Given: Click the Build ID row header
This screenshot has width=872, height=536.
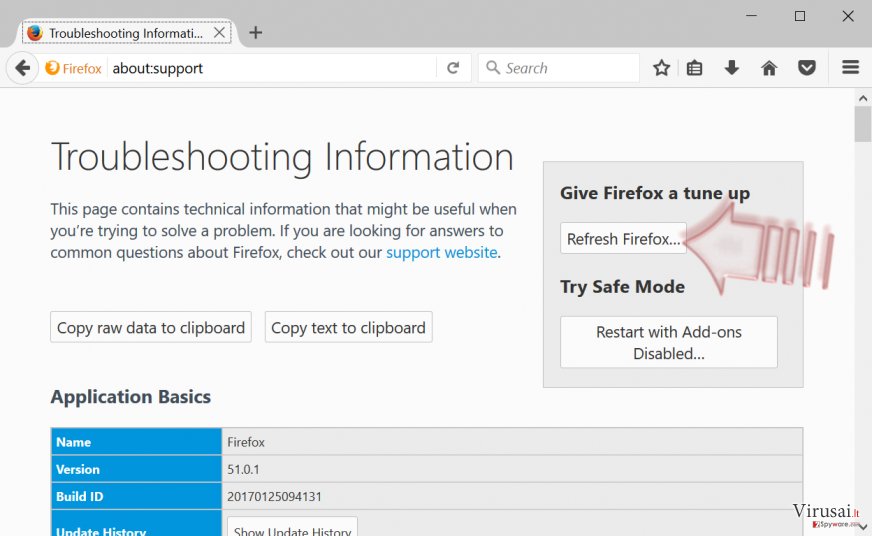Looking at the screenshot, I should click(136, 496).
